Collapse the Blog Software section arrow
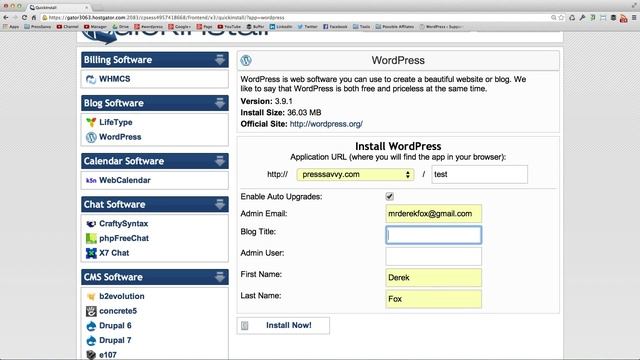 220,103
